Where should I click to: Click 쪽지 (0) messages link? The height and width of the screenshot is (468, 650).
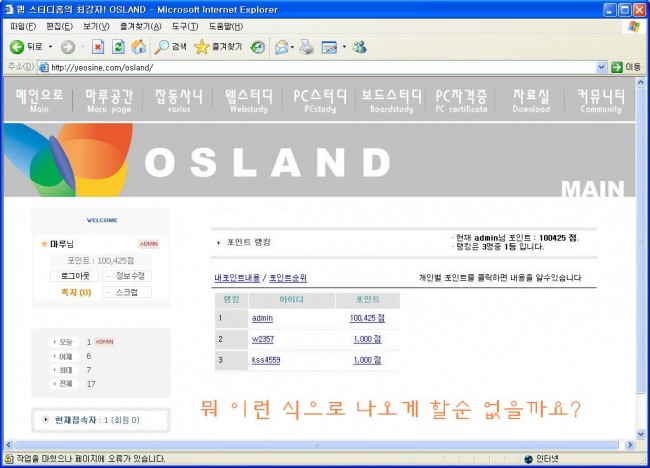tap(76, 292)
